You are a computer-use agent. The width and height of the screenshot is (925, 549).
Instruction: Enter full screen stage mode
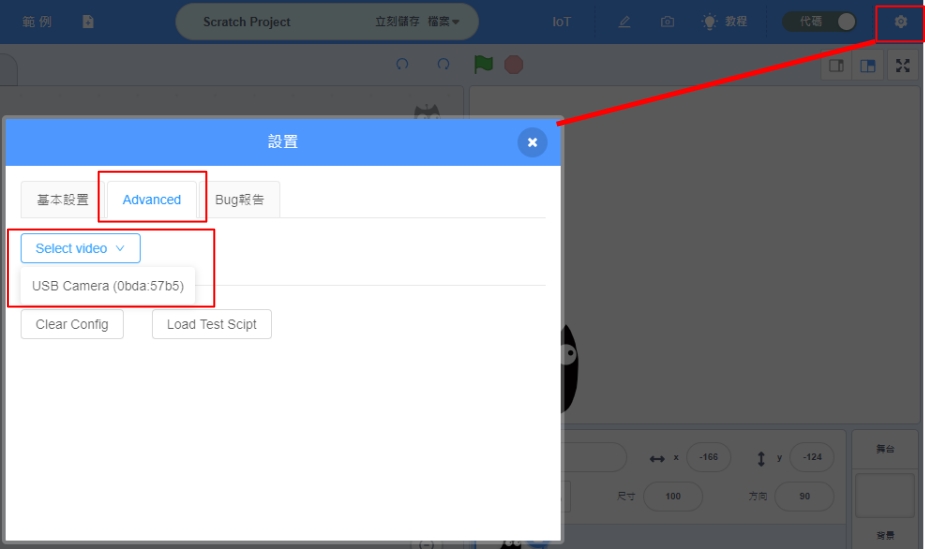click(903, 66)
